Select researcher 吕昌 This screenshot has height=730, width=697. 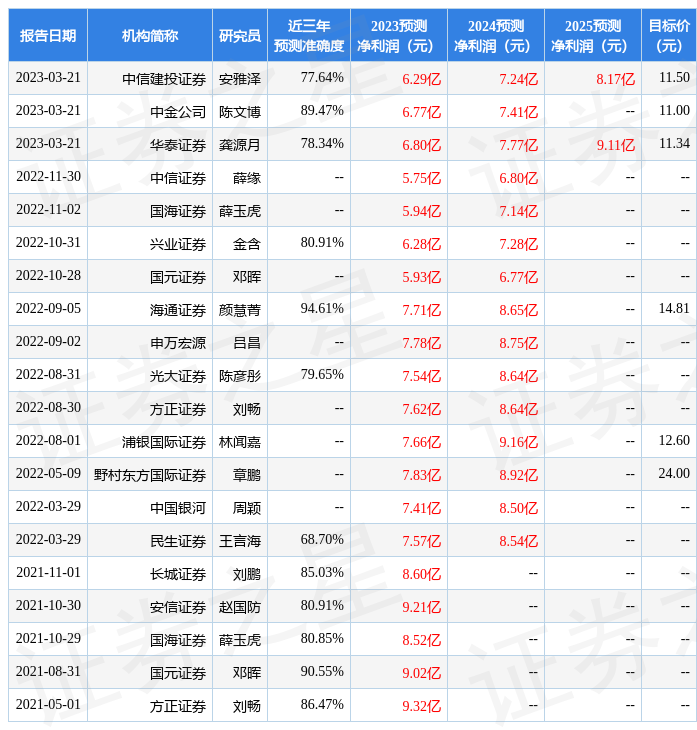(x=247, y=343)
